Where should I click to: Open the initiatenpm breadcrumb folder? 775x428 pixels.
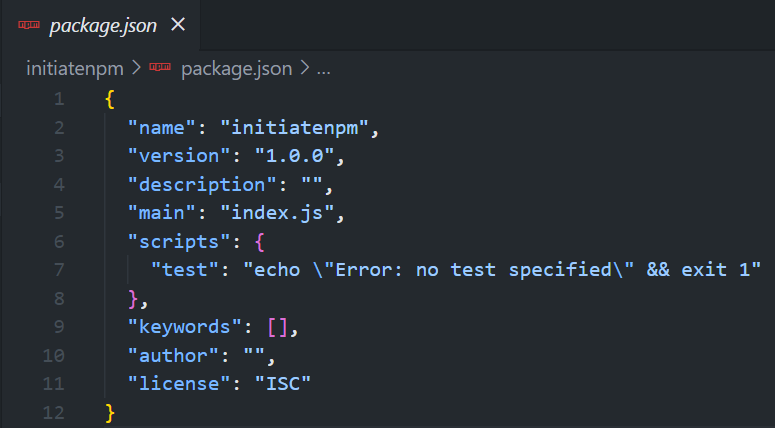[75, 69]
